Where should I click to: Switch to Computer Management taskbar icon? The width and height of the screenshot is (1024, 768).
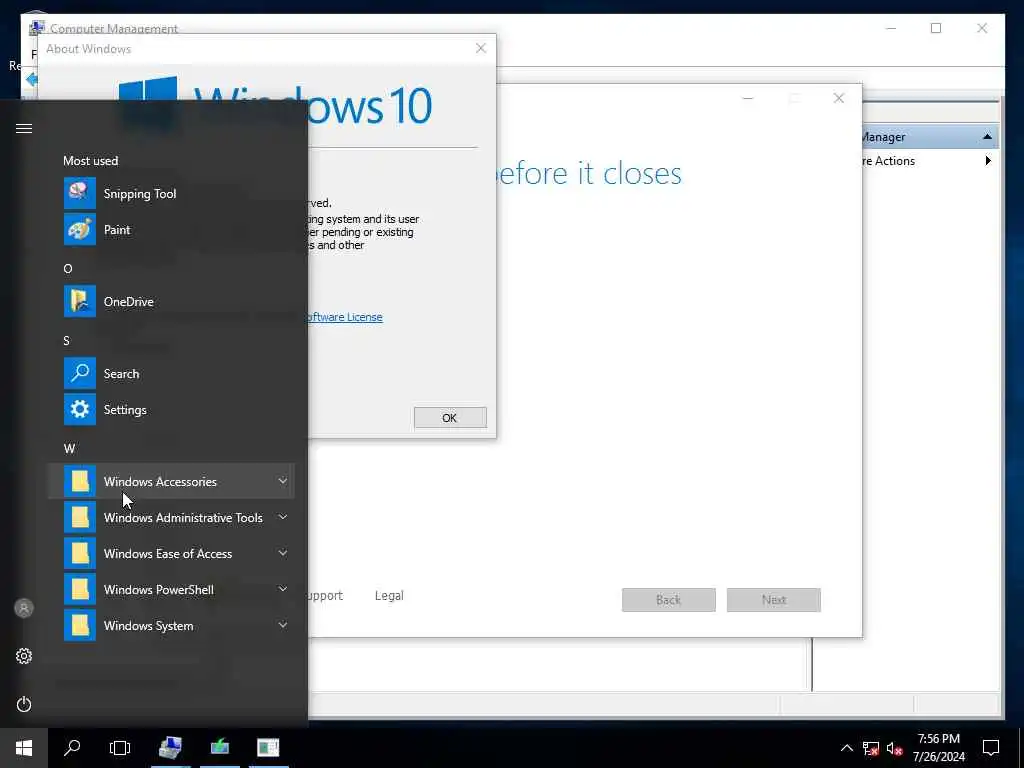click(x=170, y=748)
